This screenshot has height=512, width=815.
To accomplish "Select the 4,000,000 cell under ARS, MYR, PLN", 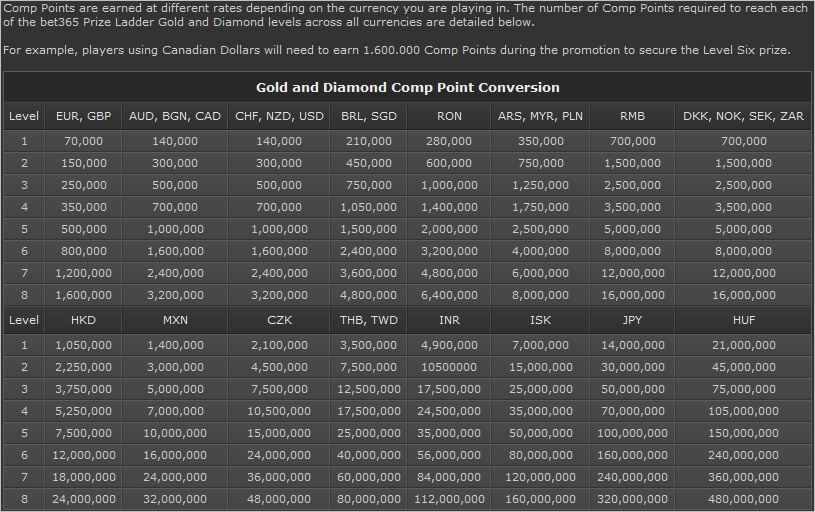I will (x=541, y=251).
